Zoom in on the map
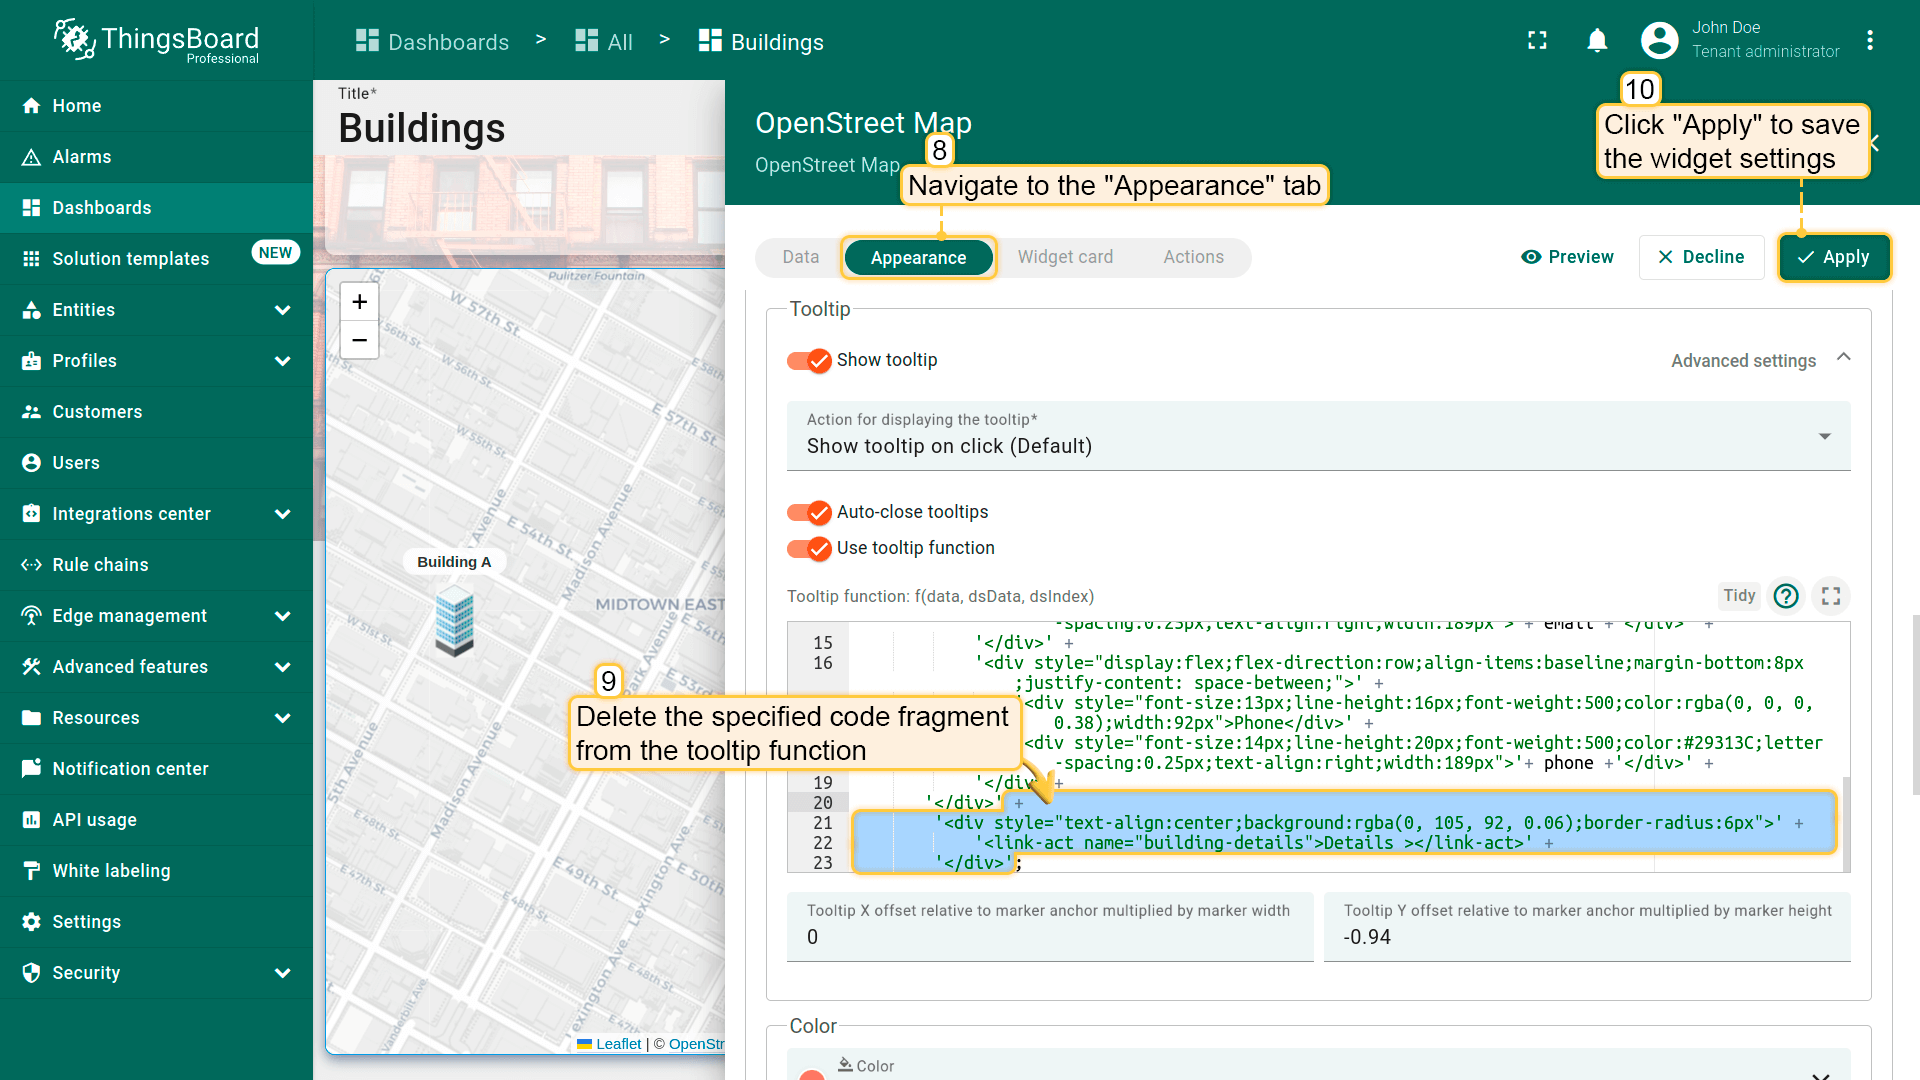This screenshot has height=1080, width=1920. tap(359, 302)
